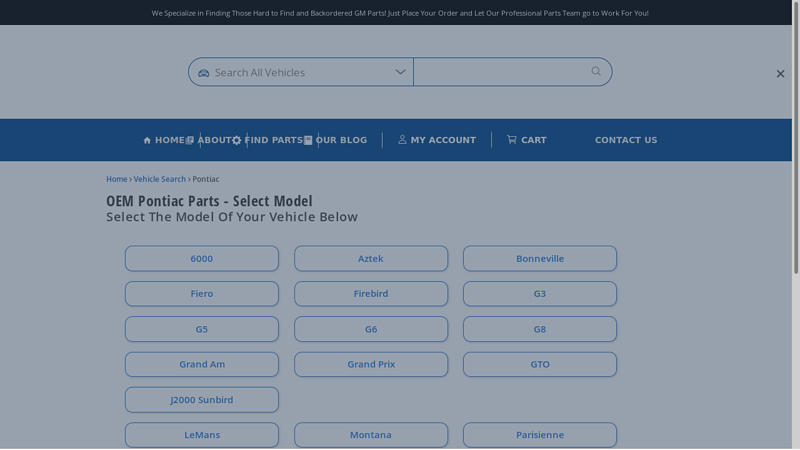This screenshot has height=450, width=800.
Task: Click the gear icon beside Find Parts
Action: click(237, 140)
